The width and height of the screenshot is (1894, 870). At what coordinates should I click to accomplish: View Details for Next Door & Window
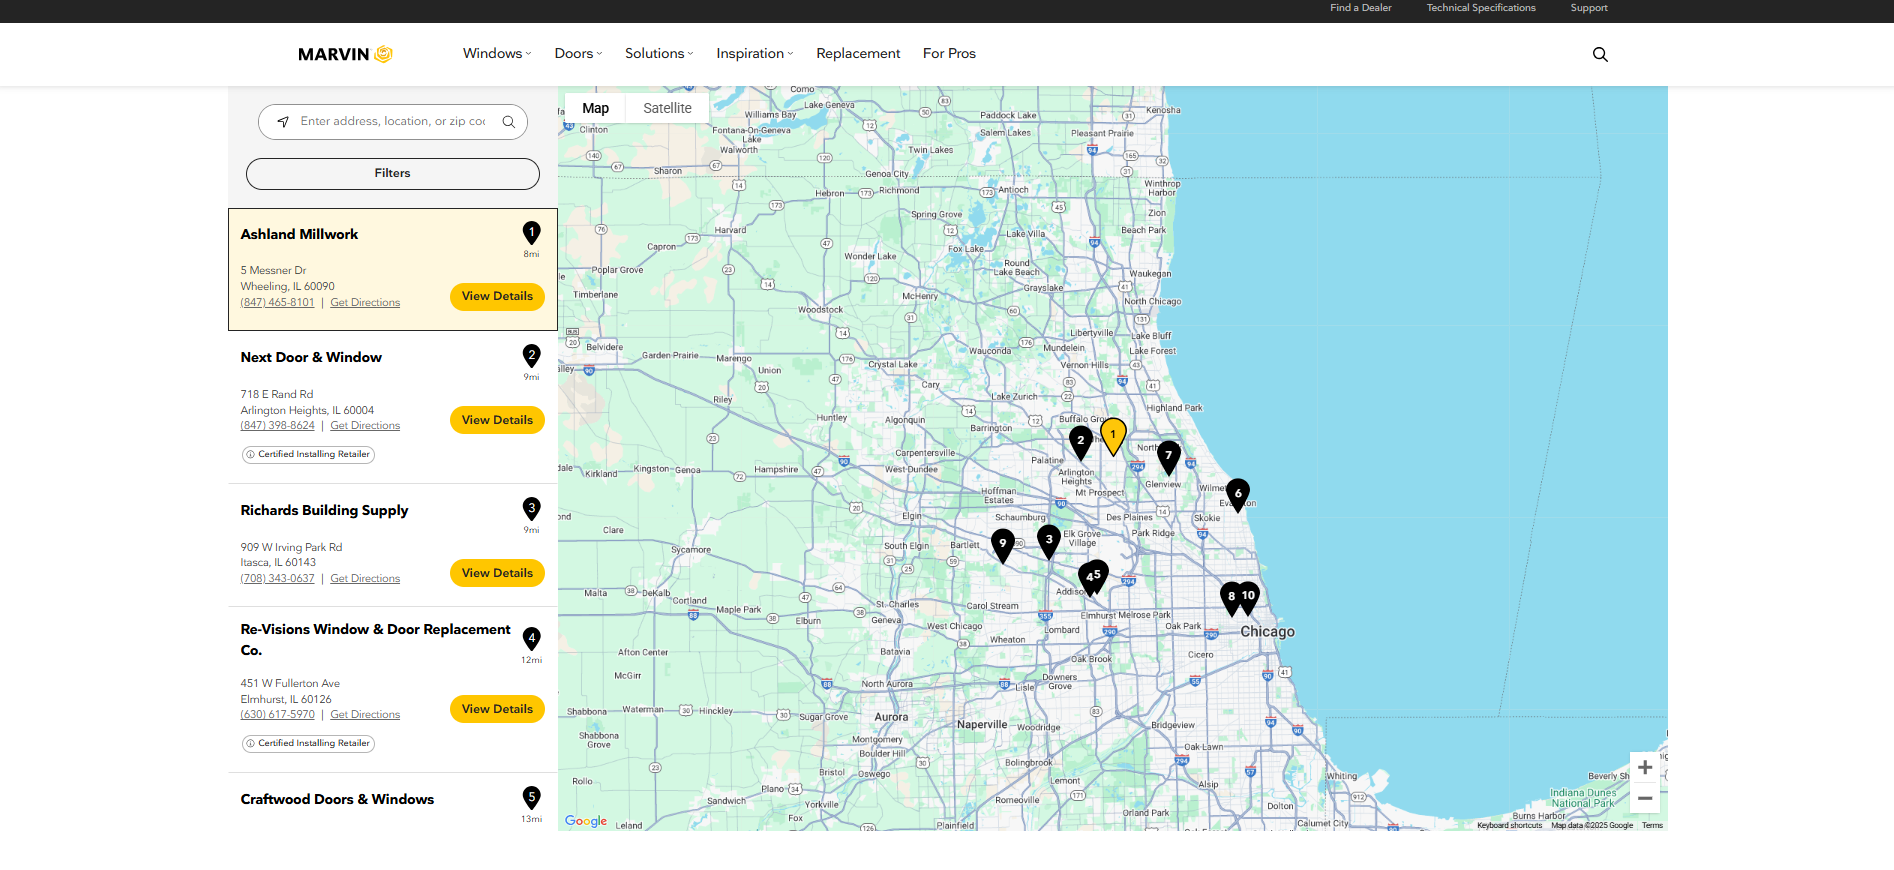(497, 420)
